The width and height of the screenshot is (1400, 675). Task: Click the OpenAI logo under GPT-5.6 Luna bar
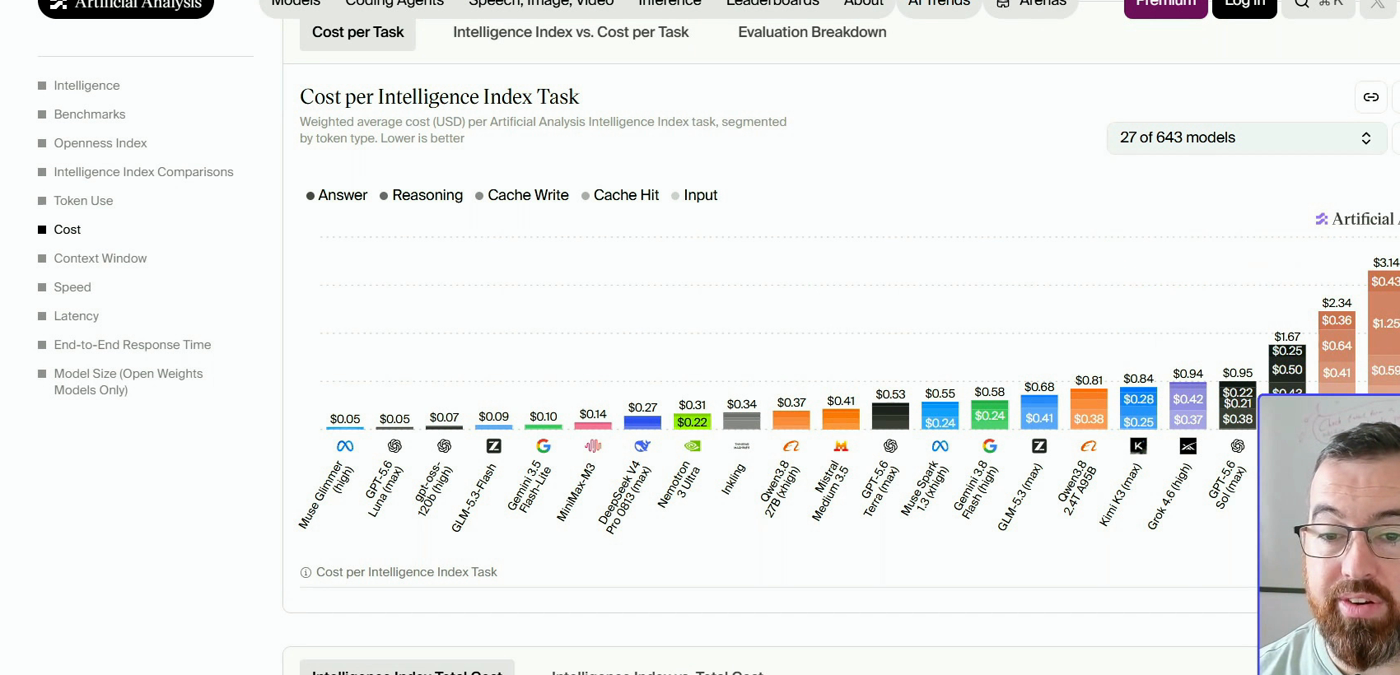pos(395,446)
